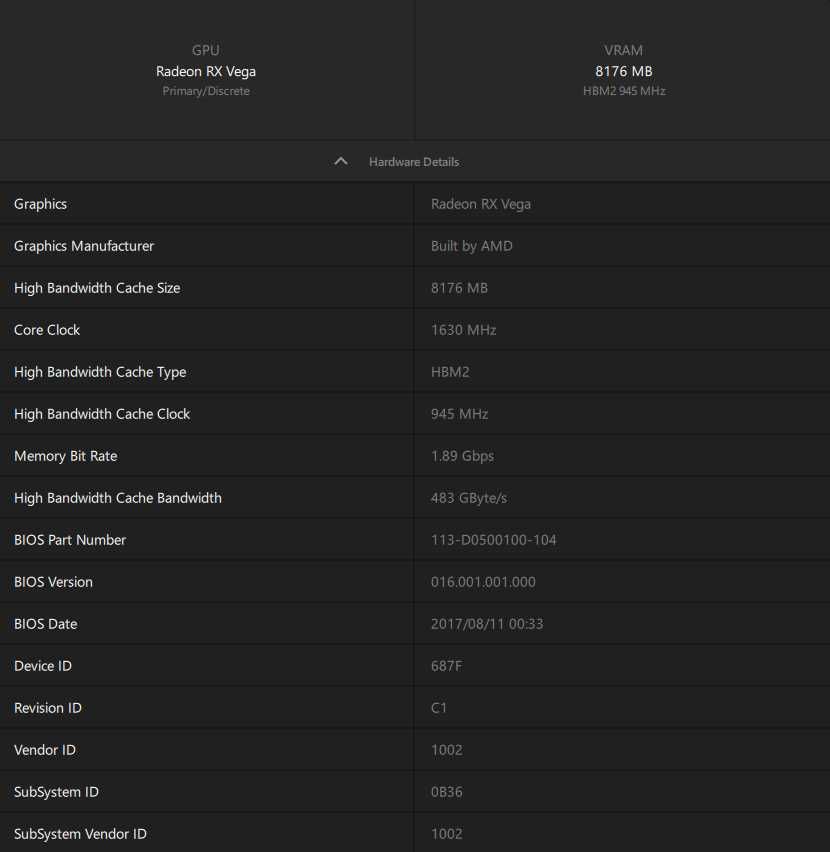Collapse the Hardware Details chevron
This screenshot has height=852, width=830.
(341, 161)
